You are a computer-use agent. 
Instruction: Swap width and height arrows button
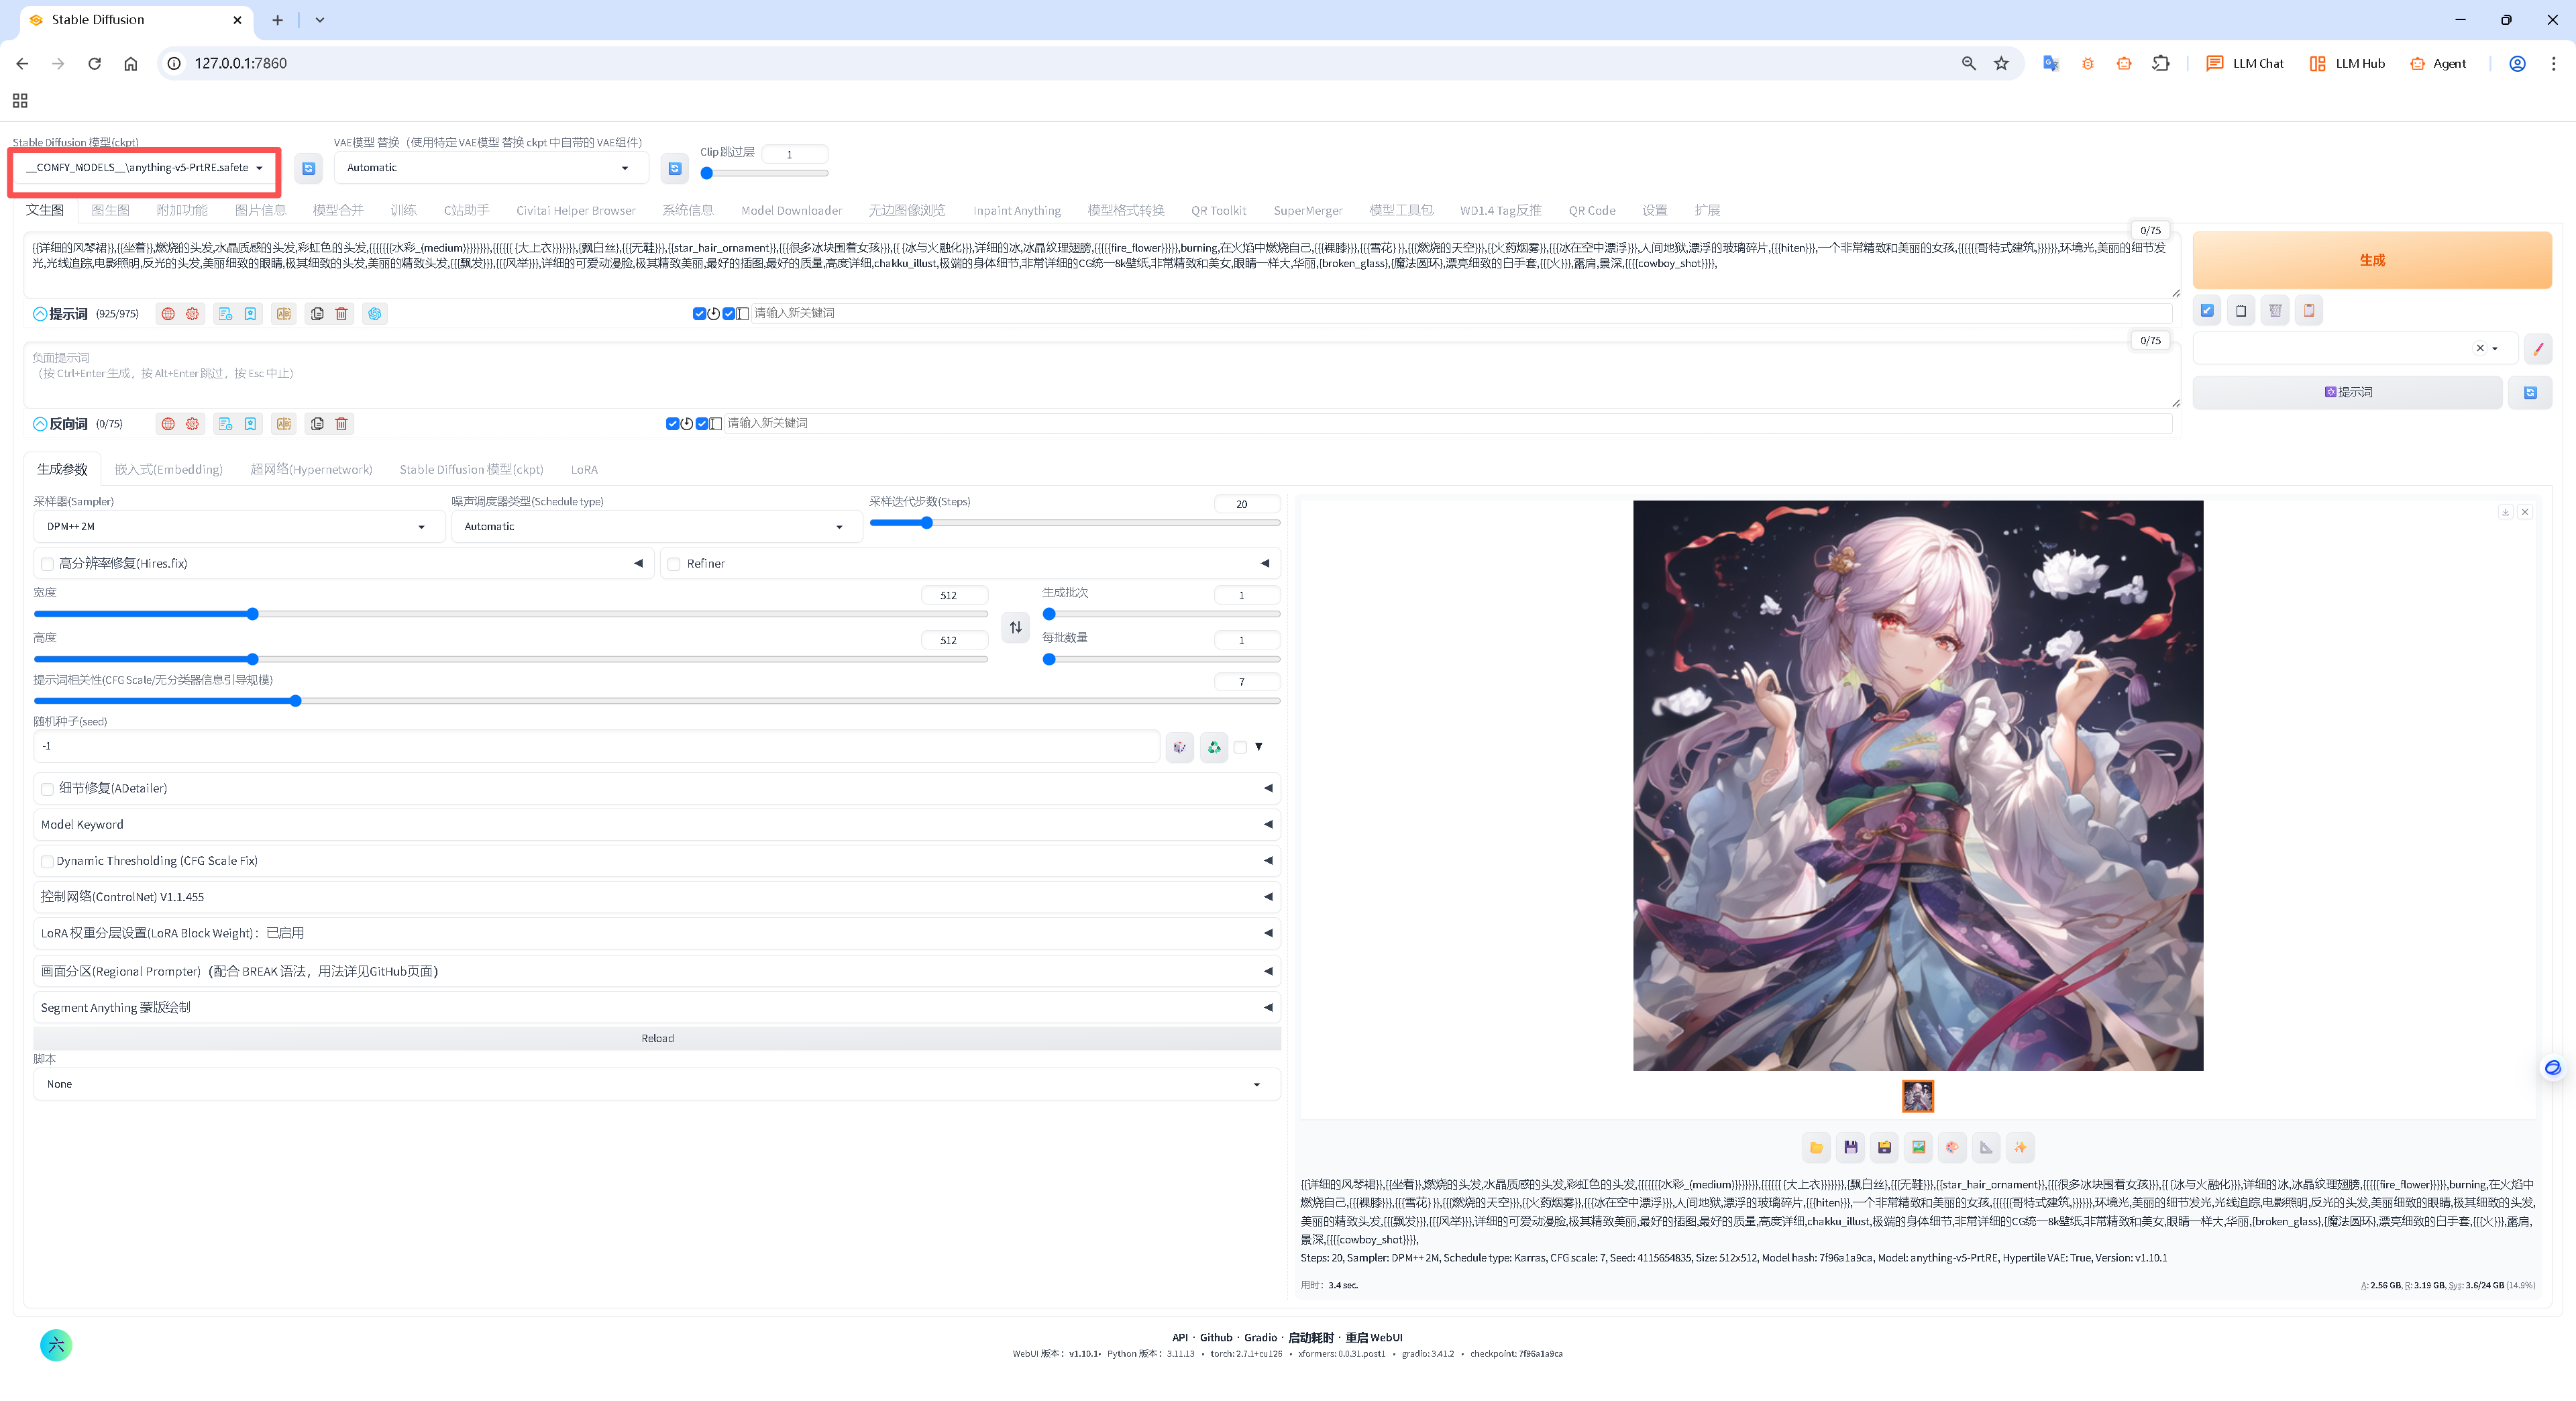pyautogui.click(x=1015, y=627)
